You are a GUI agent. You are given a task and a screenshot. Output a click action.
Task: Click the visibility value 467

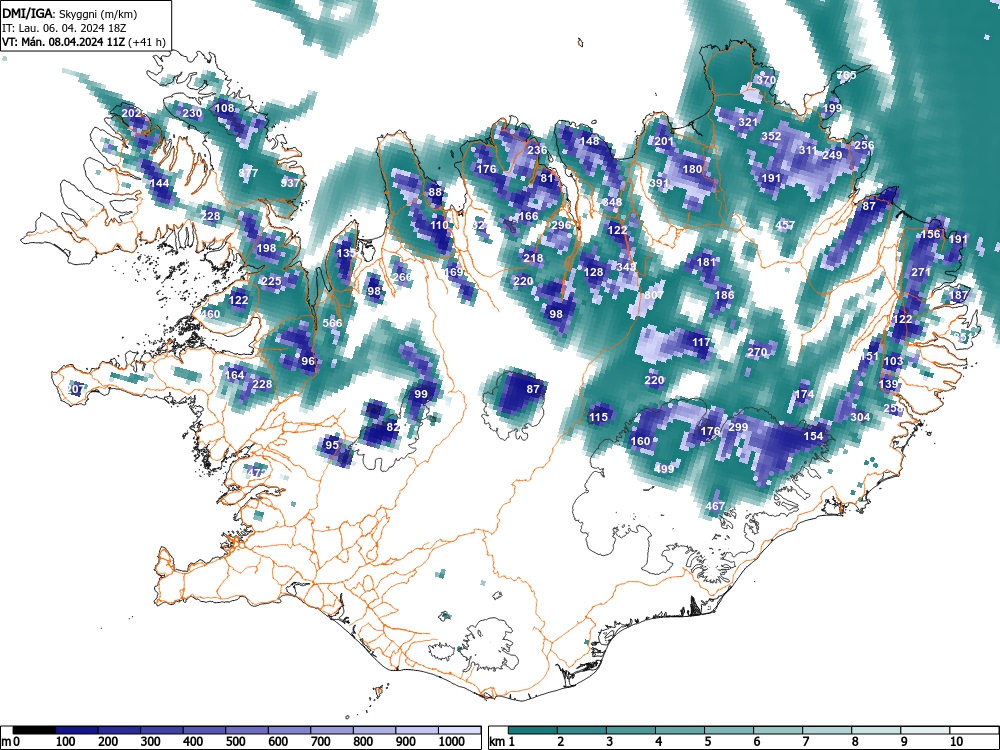[716, 506]
